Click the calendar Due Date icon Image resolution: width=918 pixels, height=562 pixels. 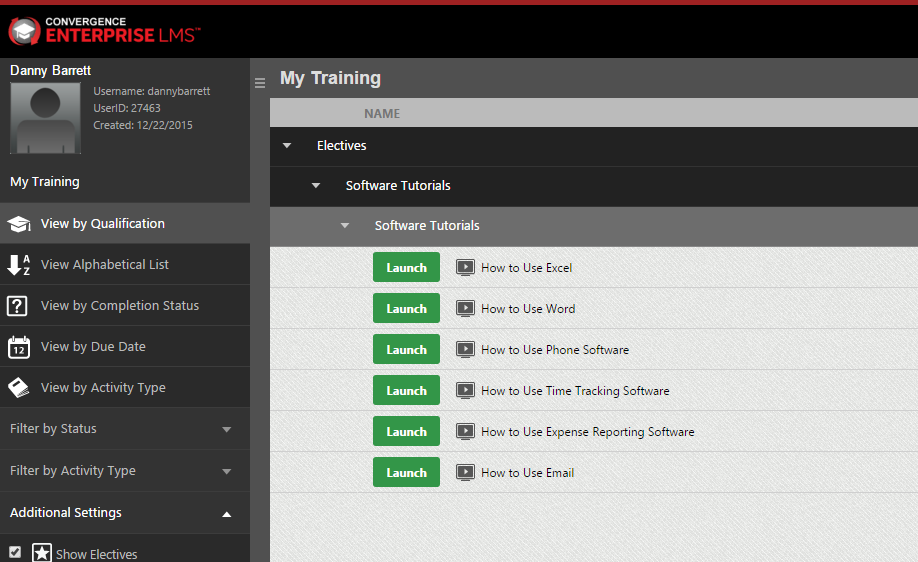tap(19, 347)
